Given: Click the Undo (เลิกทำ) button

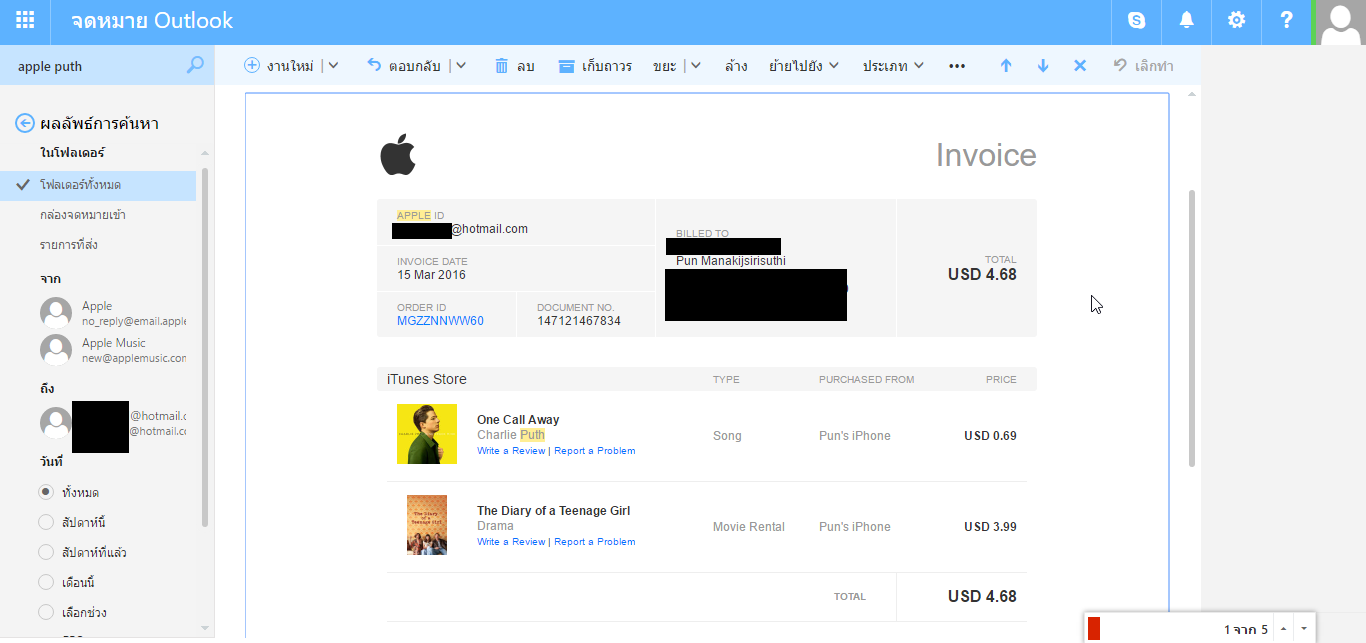Looking at the screenshot, I should pos(1143,66).
